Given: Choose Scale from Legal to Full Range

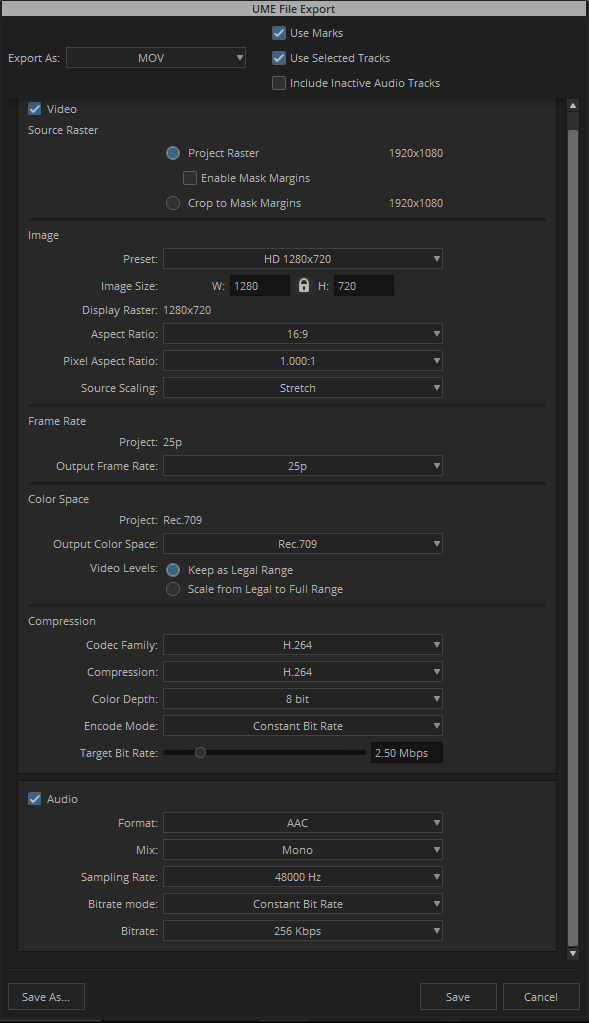Looking at the screenshot, I should [173, 589].
